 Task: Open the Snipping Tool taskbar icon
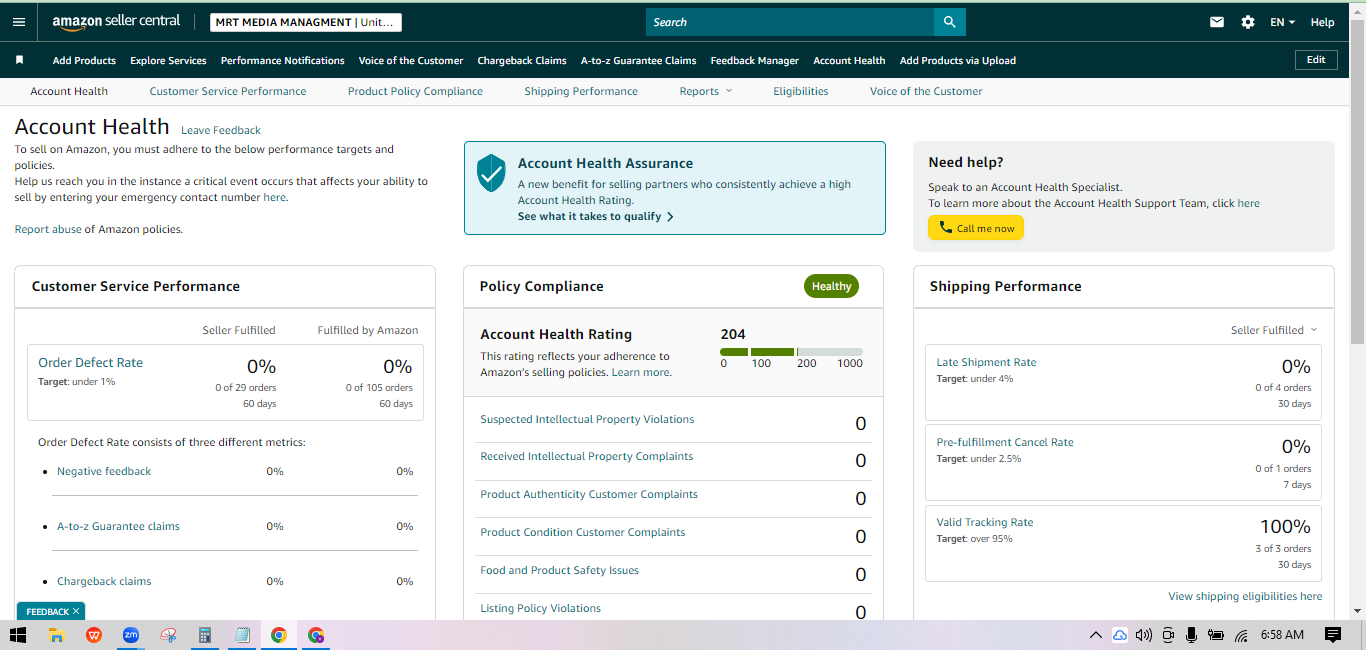click(168, 635)
